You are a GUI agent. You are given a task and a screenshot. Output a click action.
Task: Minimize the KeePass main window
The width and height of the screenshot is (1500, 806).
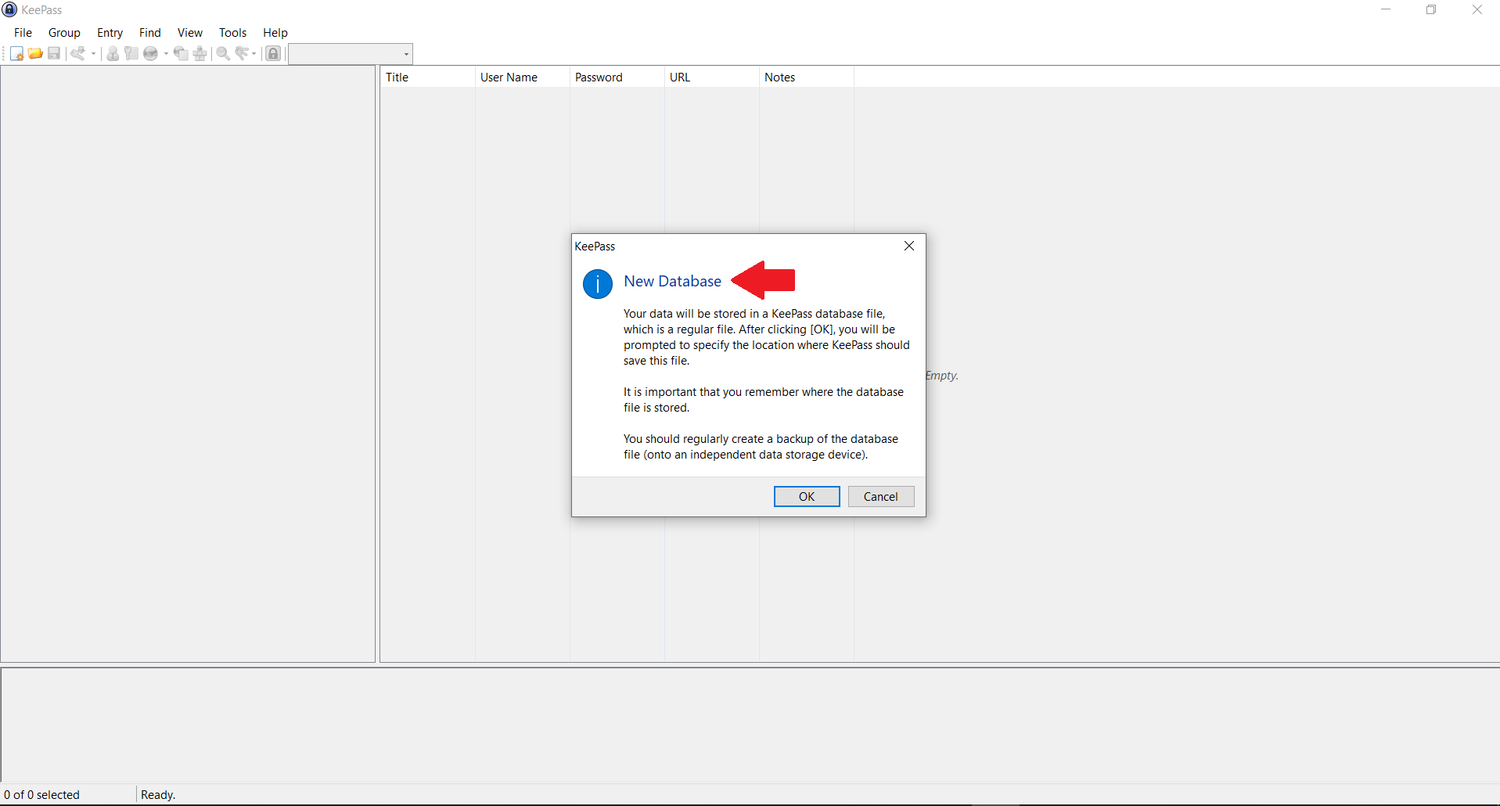[1385, 10]
